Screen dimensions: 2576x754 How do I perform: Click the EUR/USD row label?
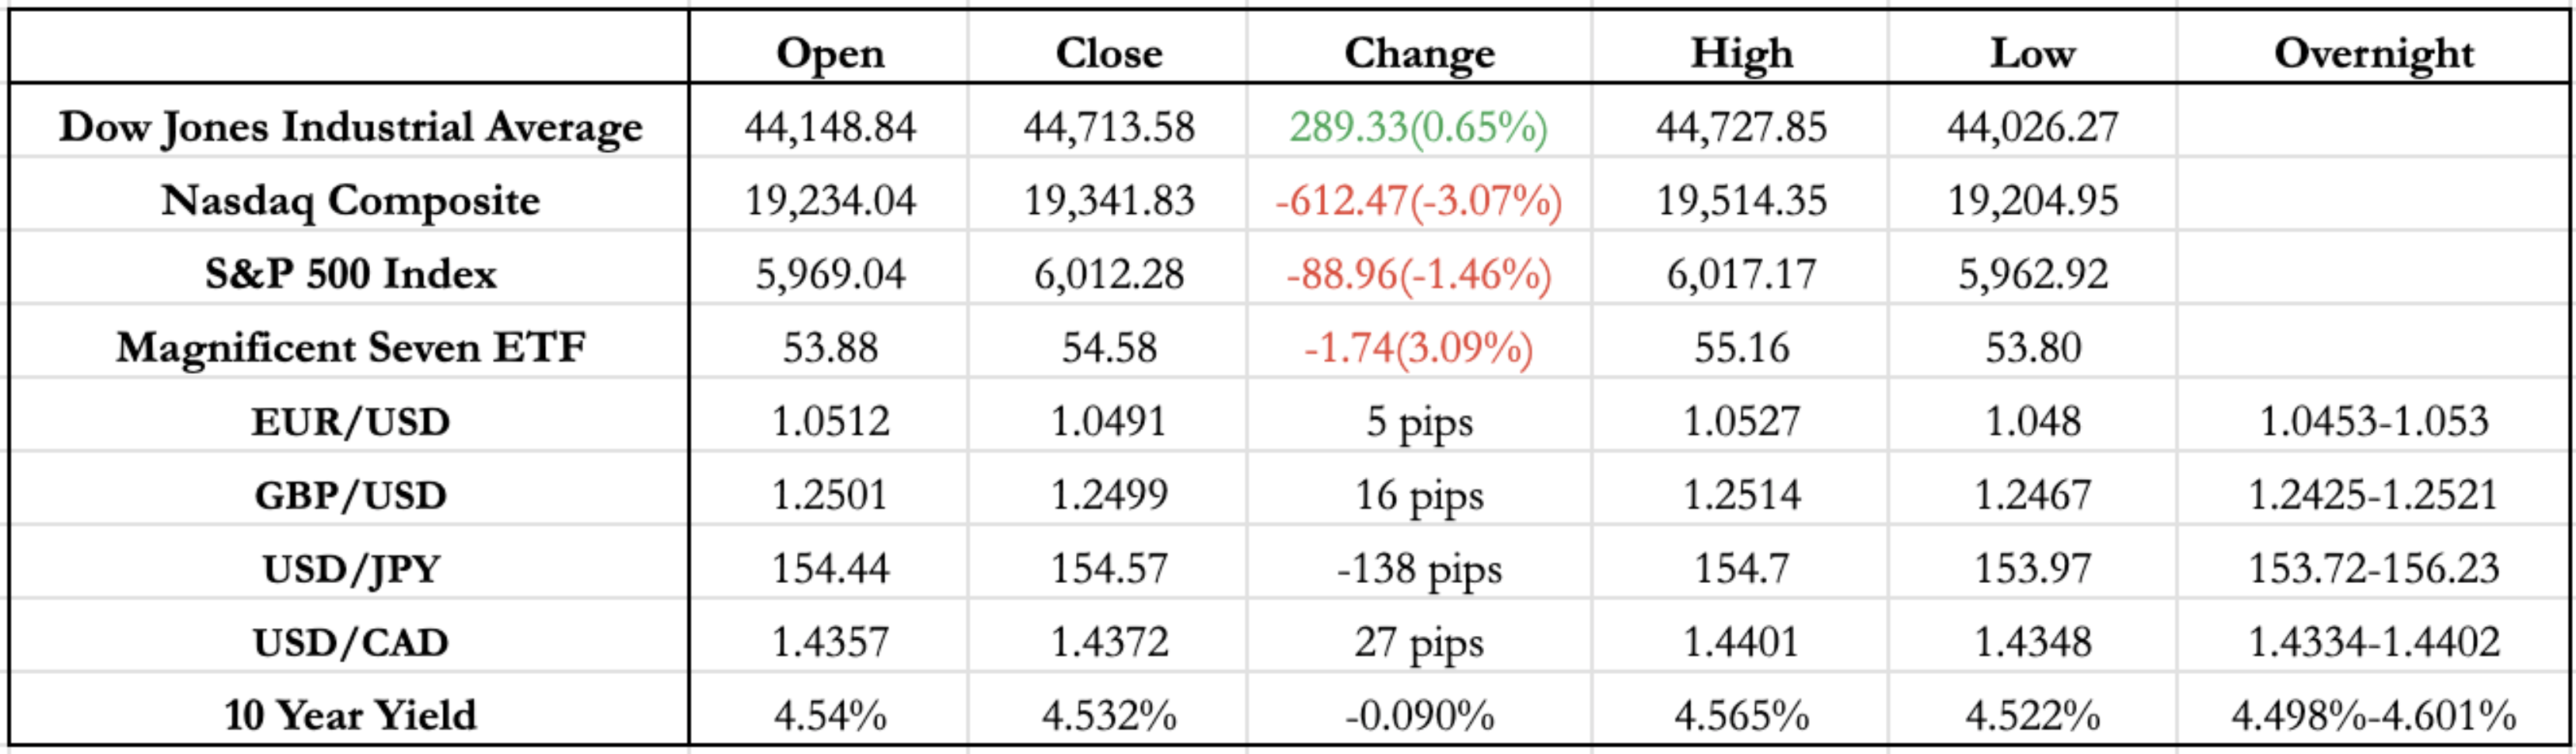point(350,421)
